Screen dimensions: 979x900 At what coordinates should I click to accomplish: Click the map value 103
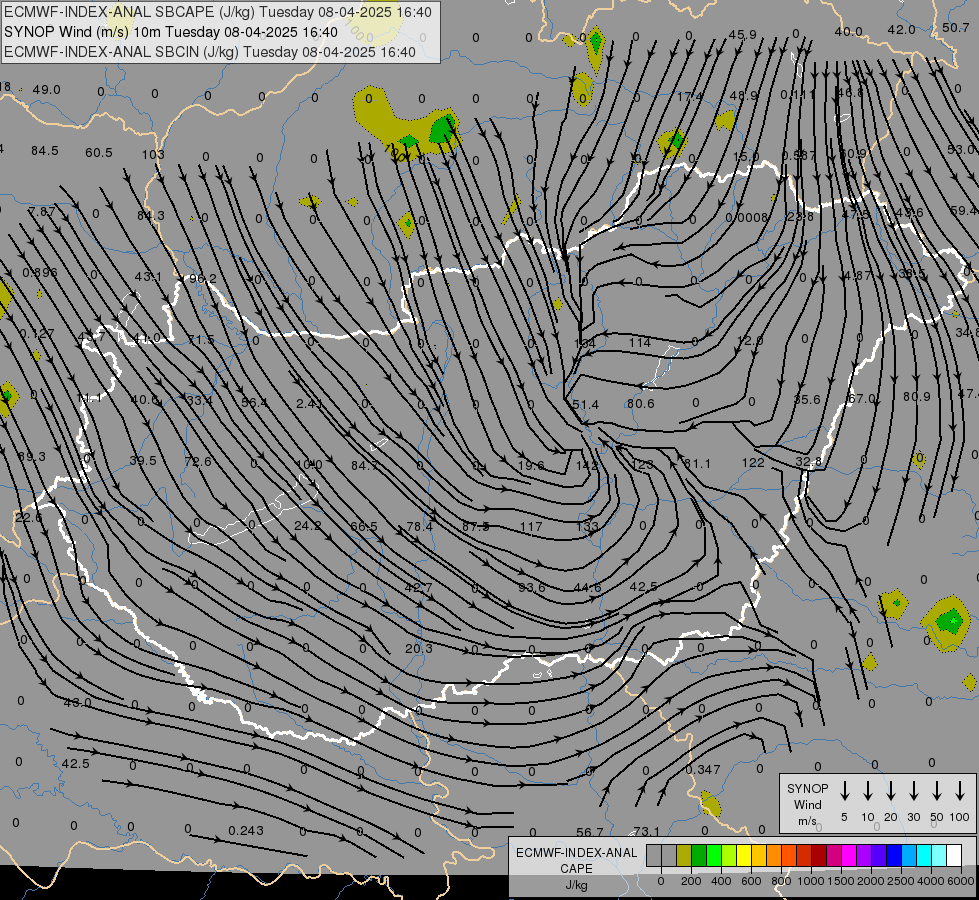click(x=153, y=154)
